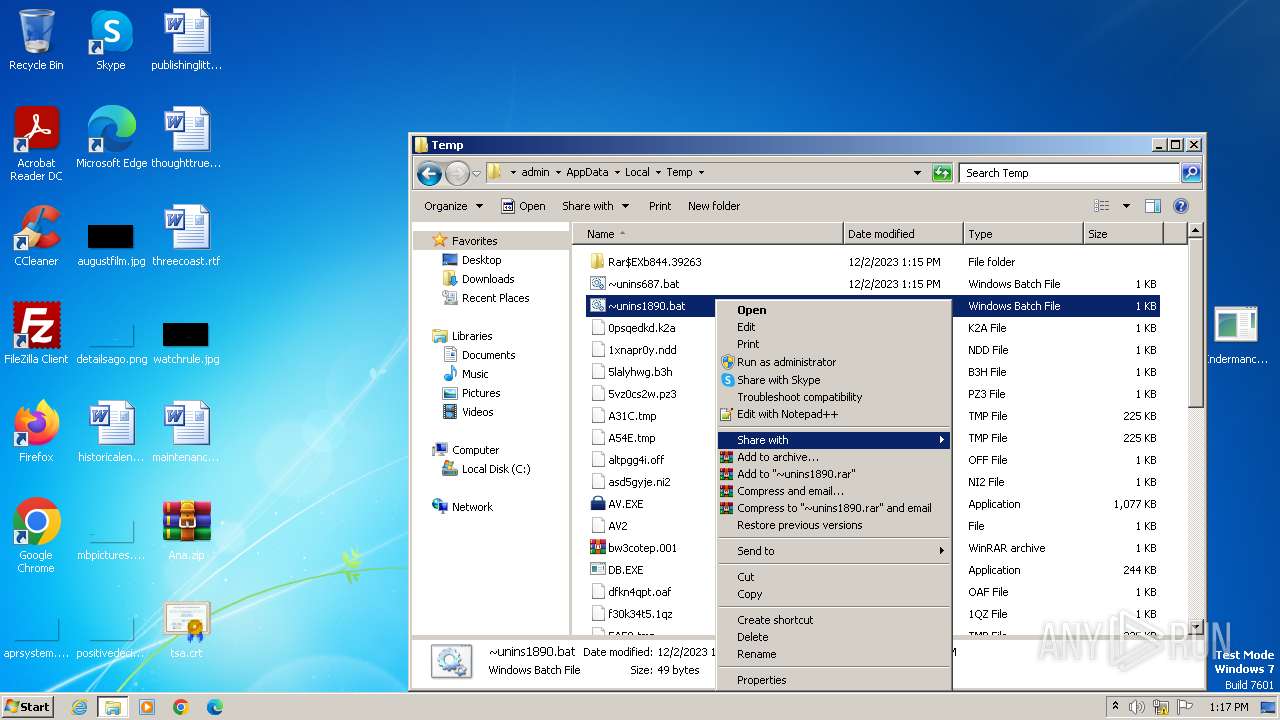
Task: Select Local Disk (C:) in navigation pane
Action: (496, 469)
